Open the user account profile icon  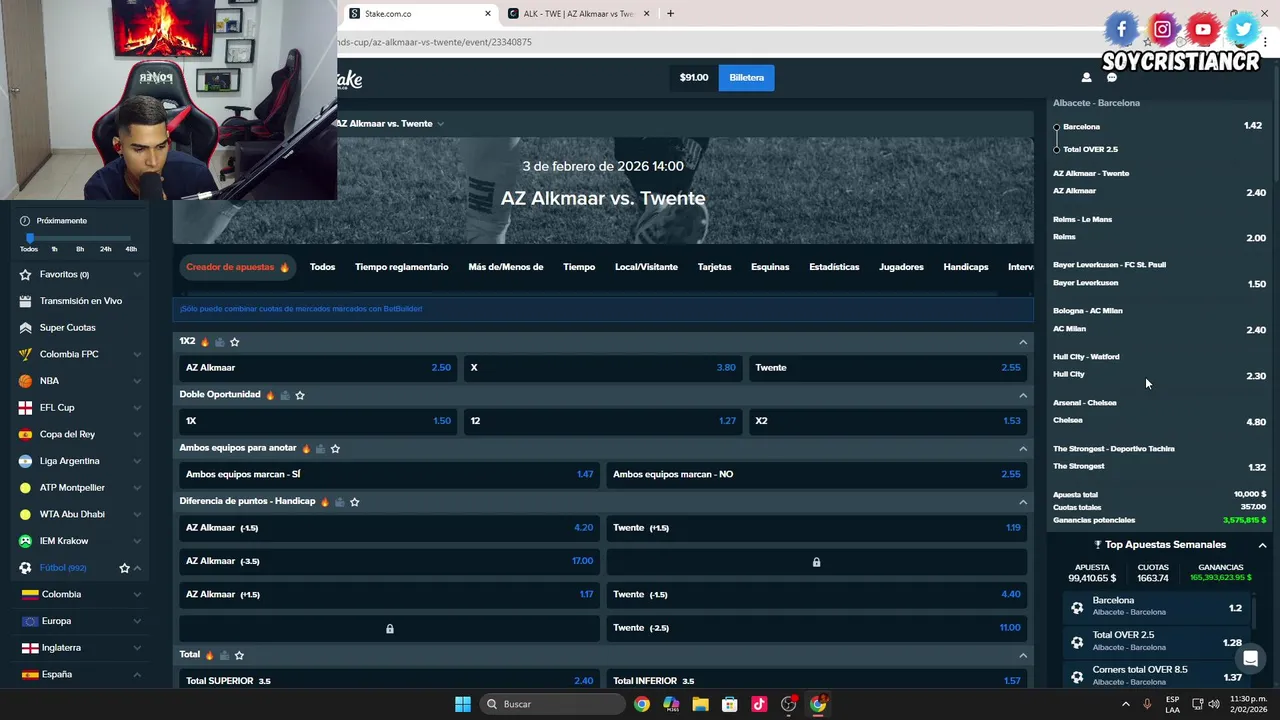click(x=1086, y=77)
